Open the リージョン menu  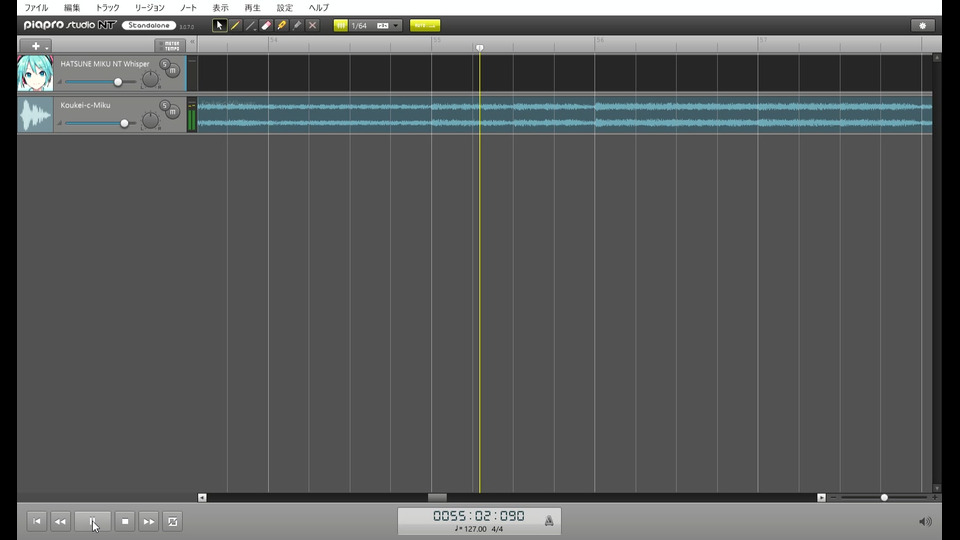pos(149,7)
